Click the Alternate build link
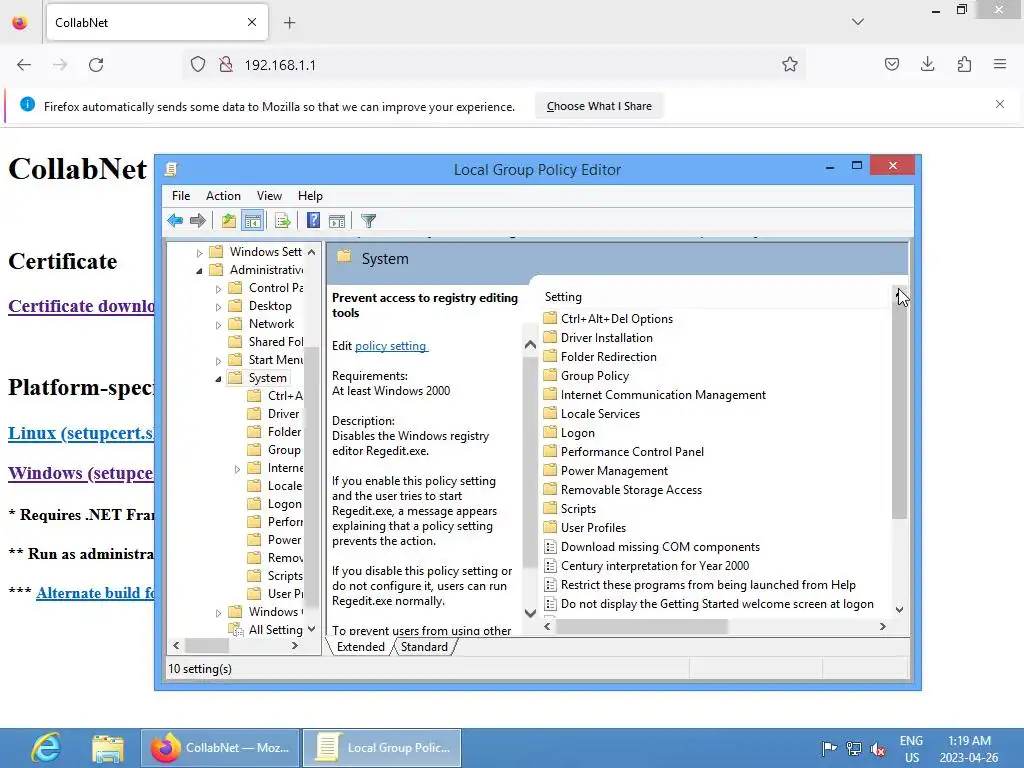 96,593
